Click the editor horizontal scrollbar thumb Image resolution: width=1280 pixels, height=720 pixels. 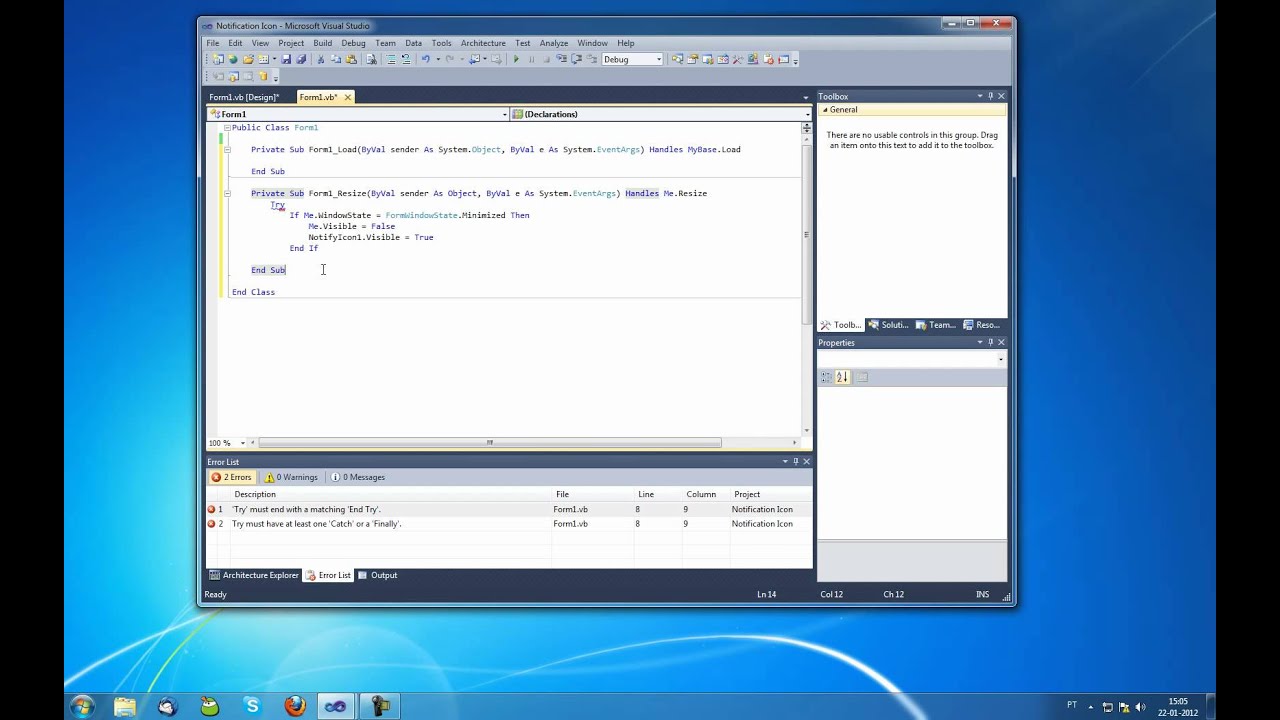[x=490, y=442]
